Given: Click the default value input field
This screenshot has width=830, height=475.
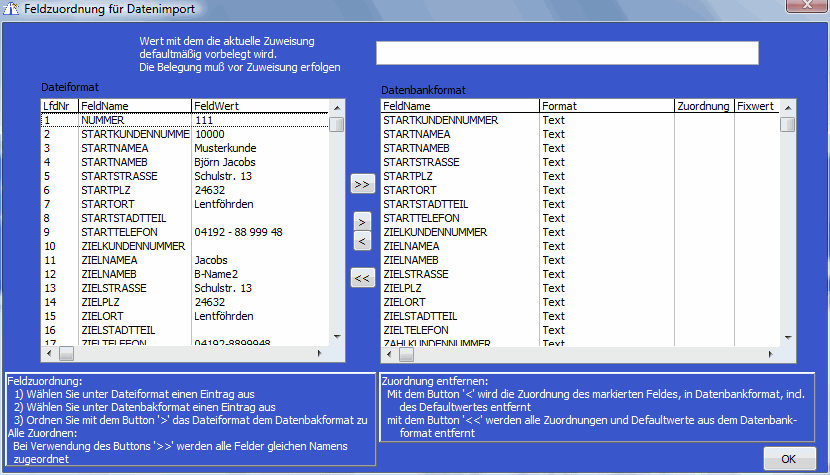Looking at the screenshot, I should (567, 53).
